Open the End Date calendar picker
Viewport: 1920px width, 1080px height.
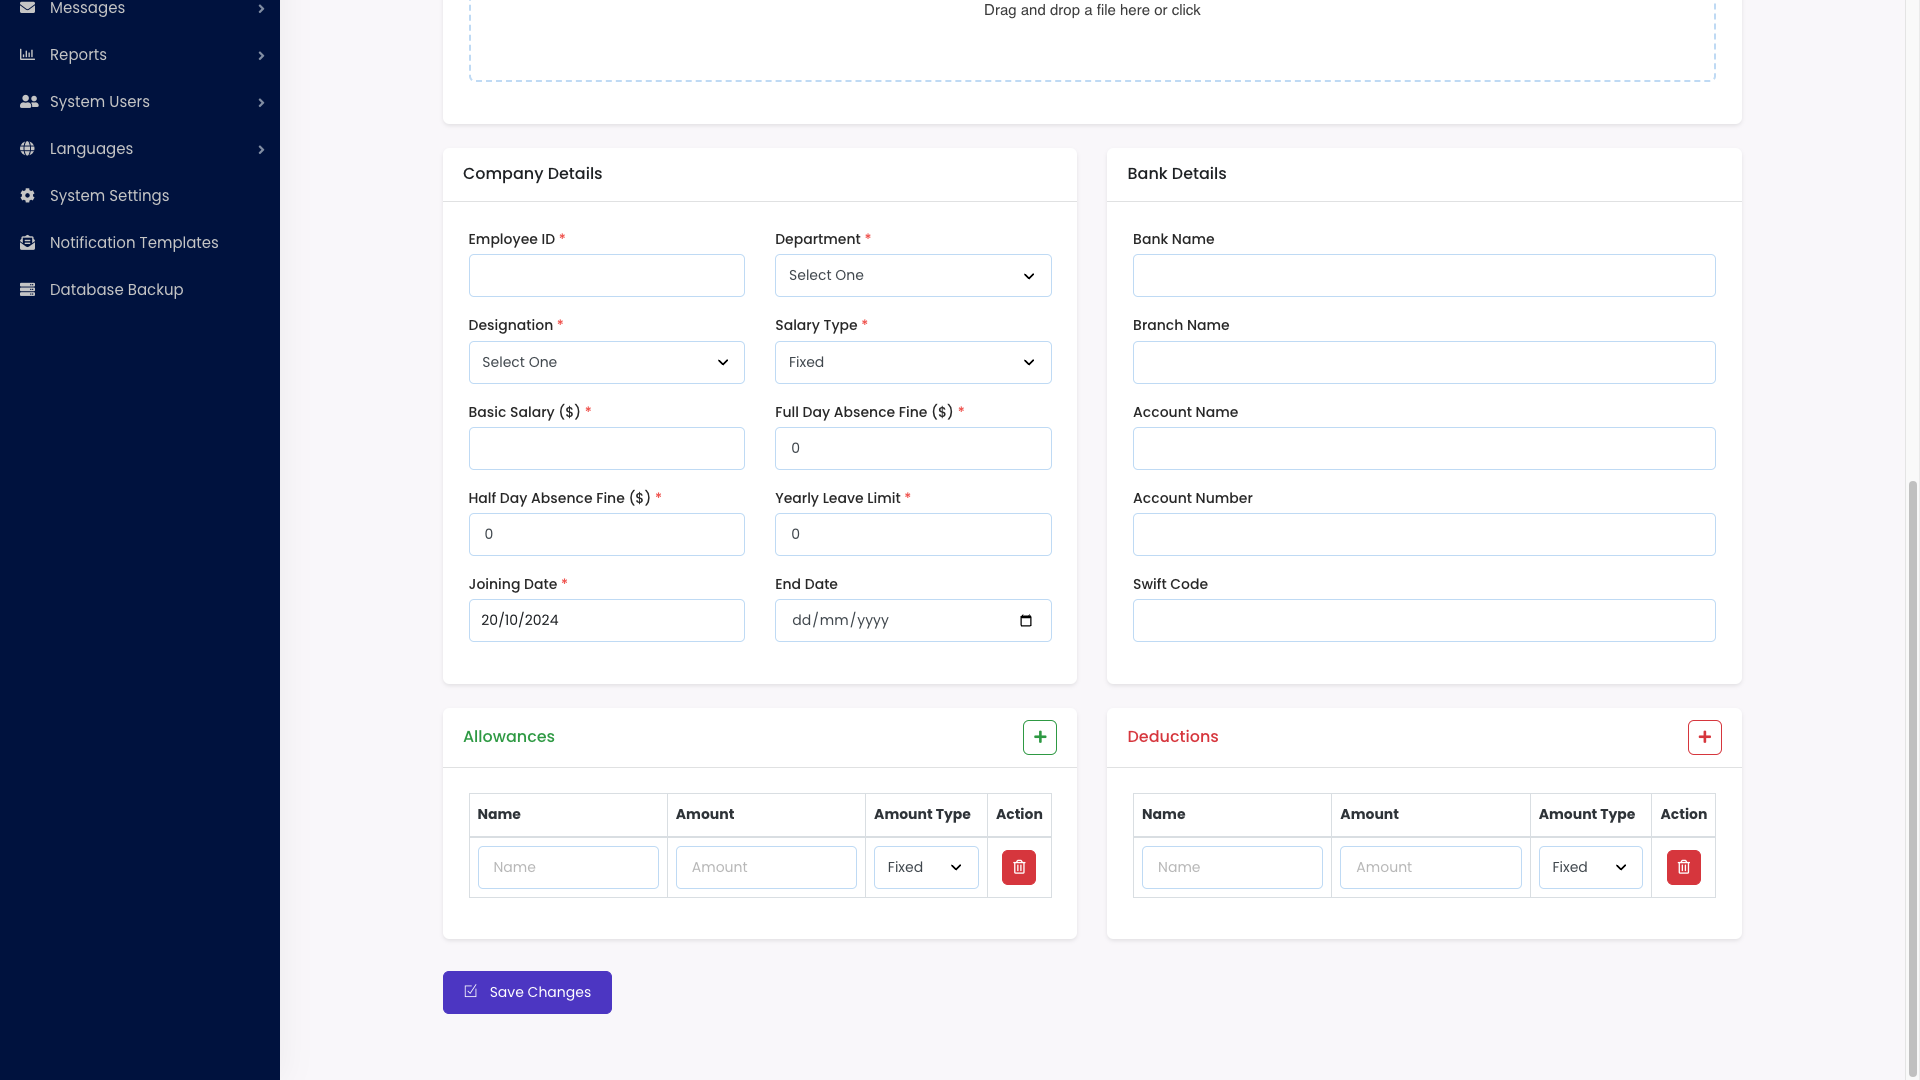tap(1026, 620)
